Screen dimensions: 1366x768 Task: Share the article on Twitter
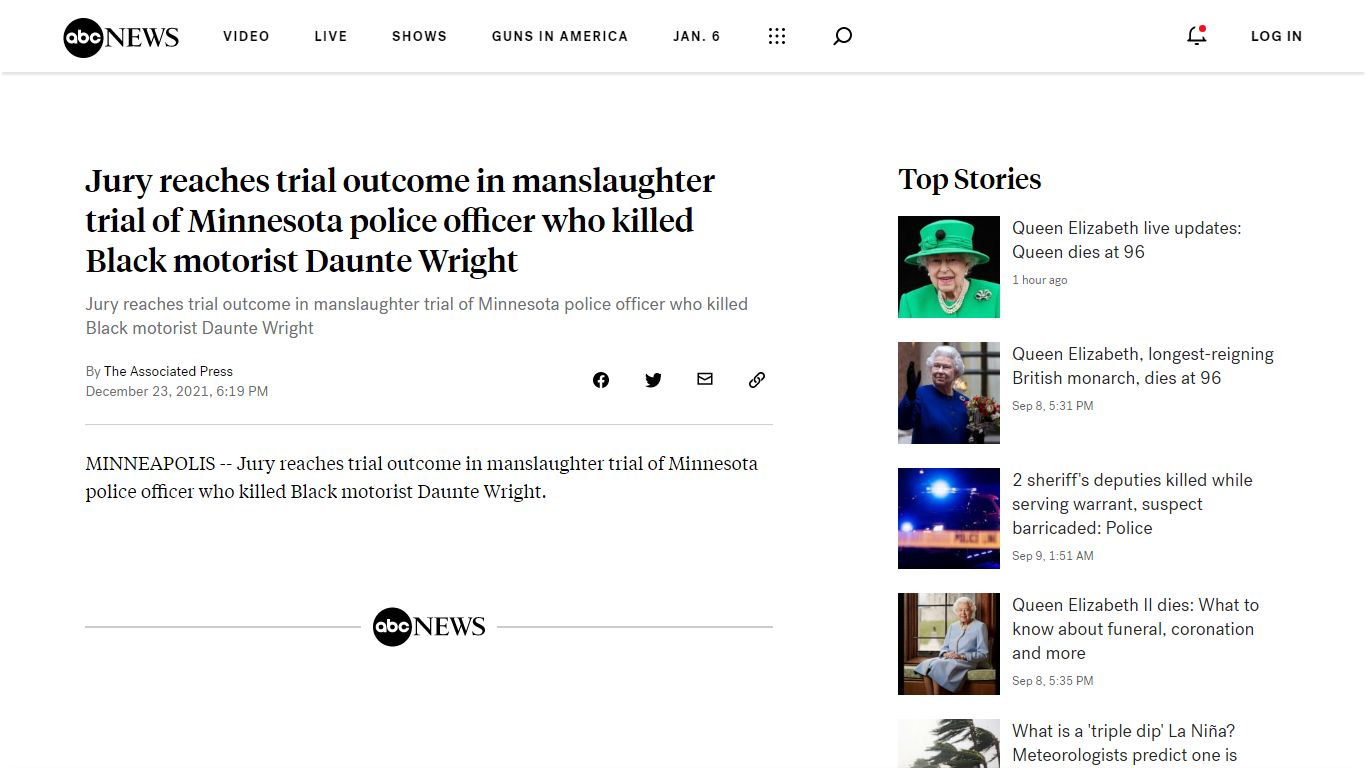point(653,380)
